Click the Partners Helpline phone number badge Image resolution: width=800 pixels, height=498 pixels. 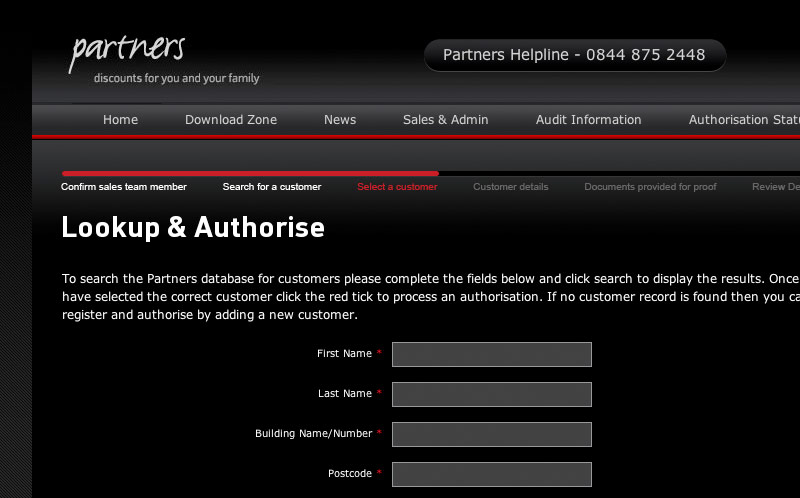(574, 55)
